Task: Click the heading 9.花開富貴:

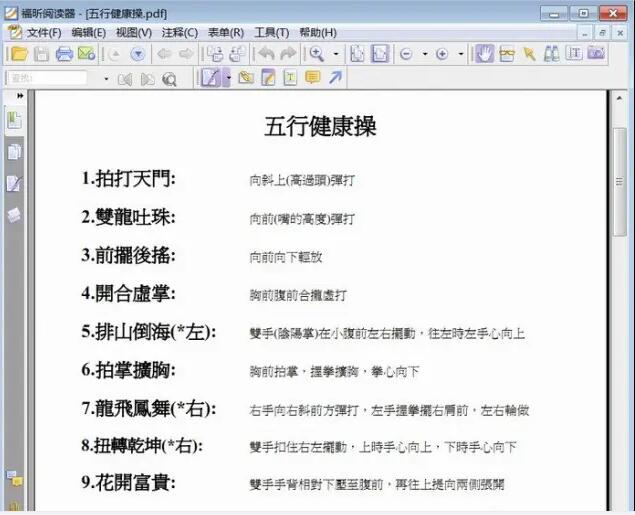Action: pos(128,482)
